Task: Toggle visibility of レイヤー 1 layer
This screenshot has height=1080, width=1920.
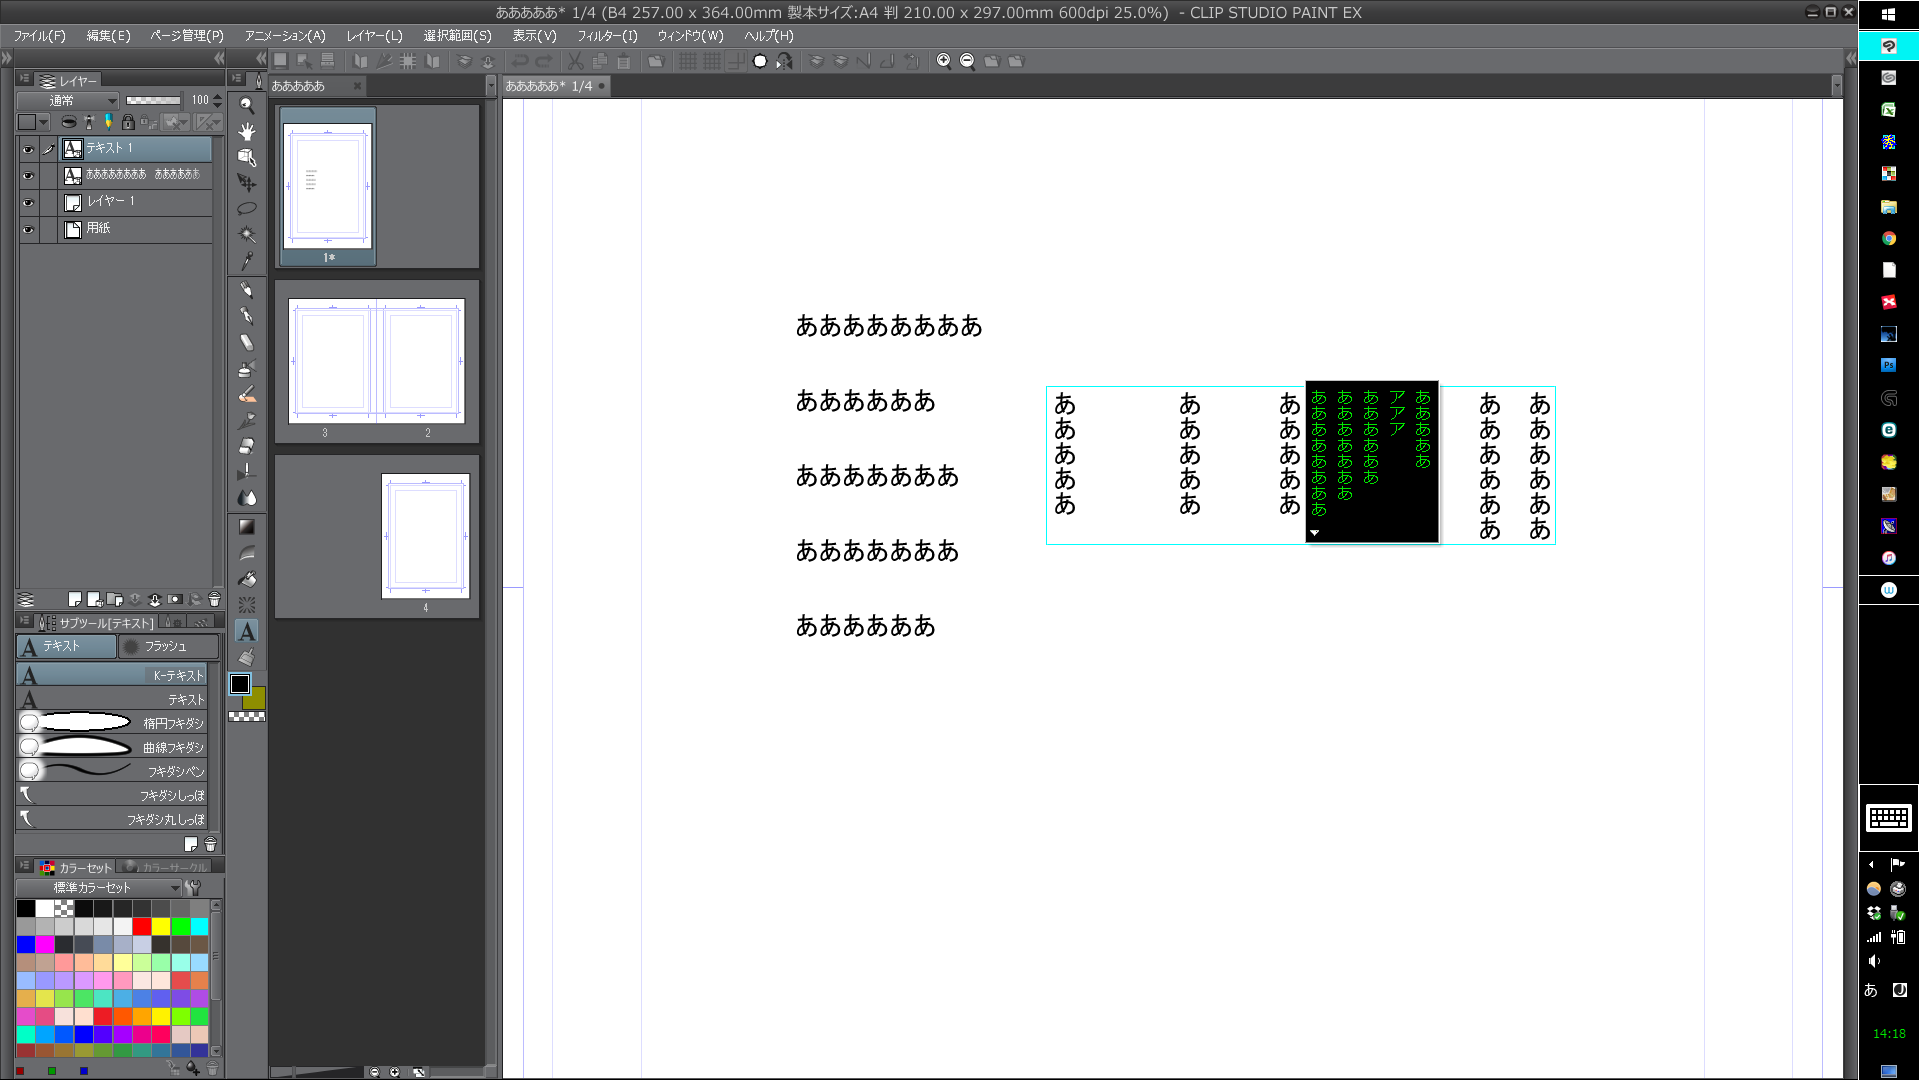Action: (x=28, y=202)
